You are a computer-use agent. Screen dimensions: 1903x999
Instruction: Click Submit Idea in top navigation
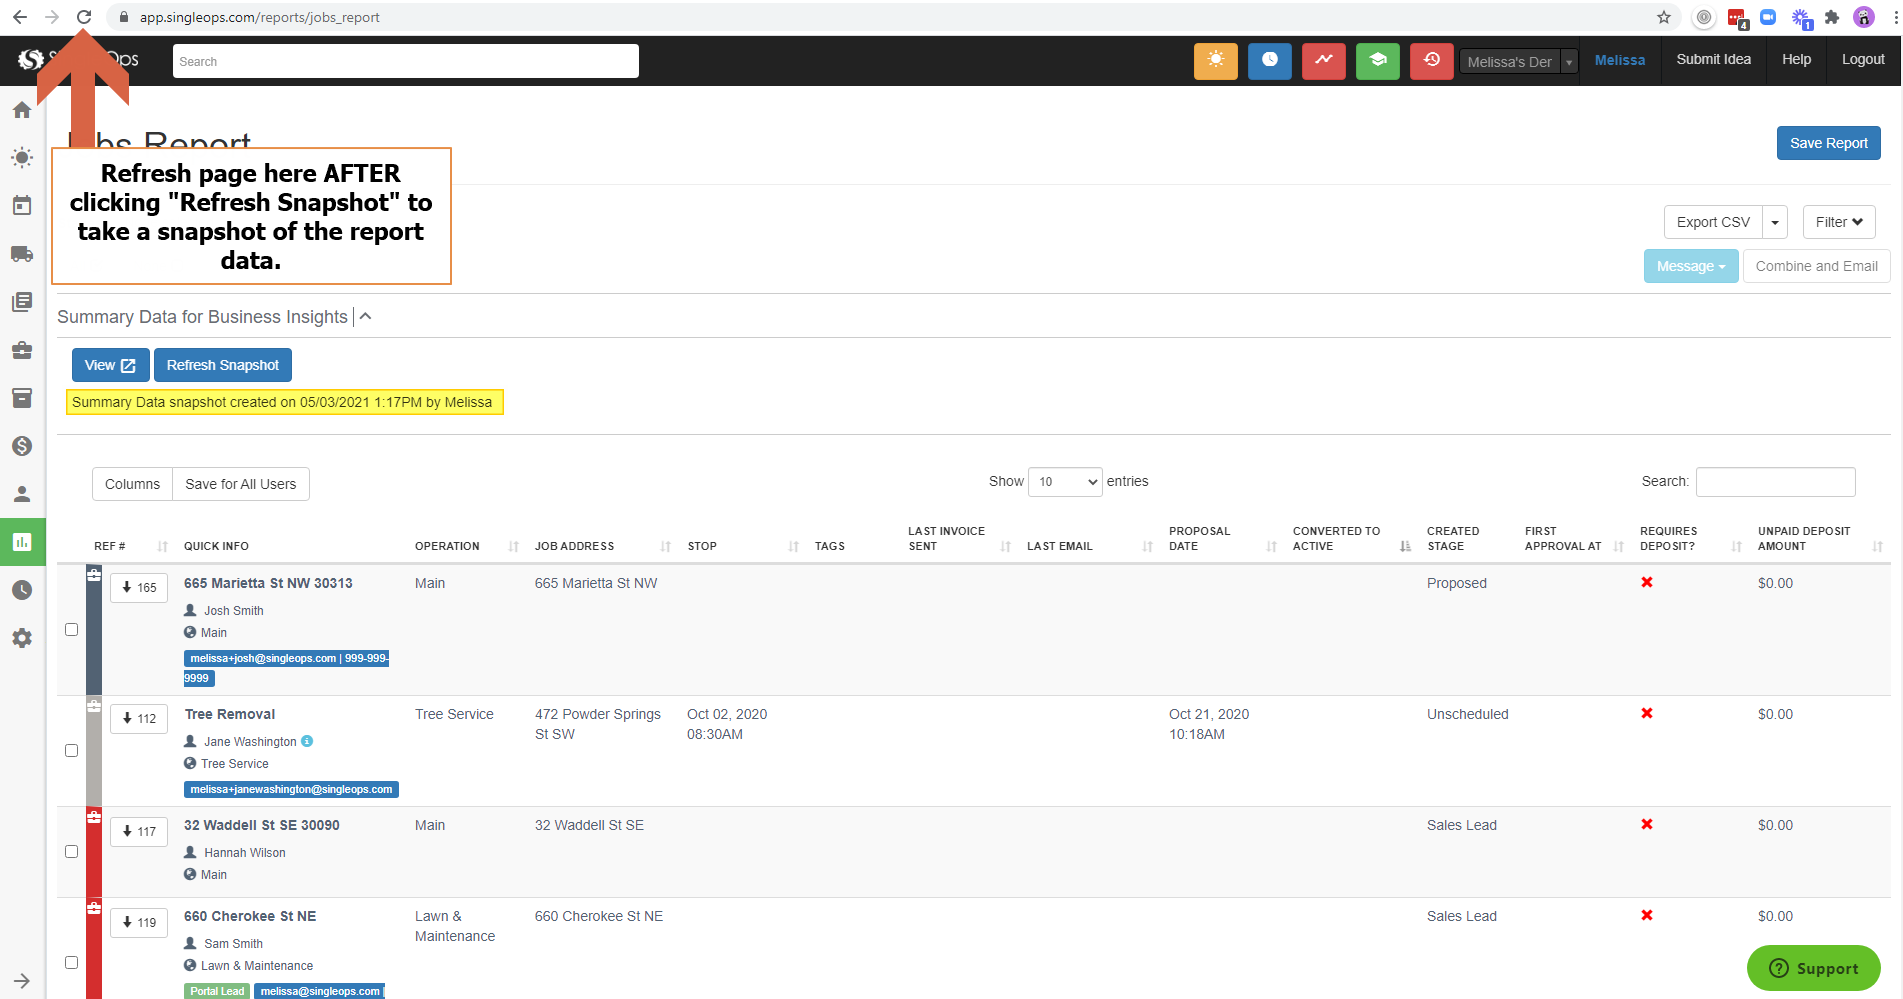tap(1713, 60)
